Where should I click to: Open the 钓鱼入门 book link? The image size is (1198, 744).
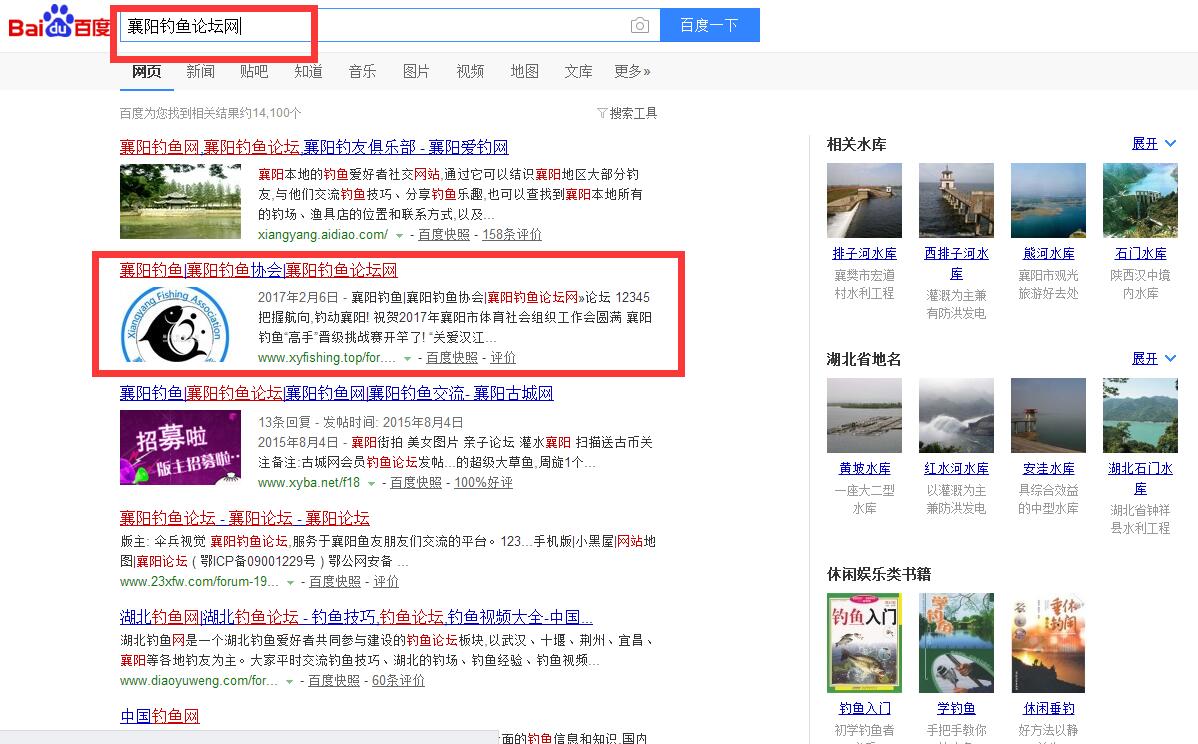click(864, 709)
